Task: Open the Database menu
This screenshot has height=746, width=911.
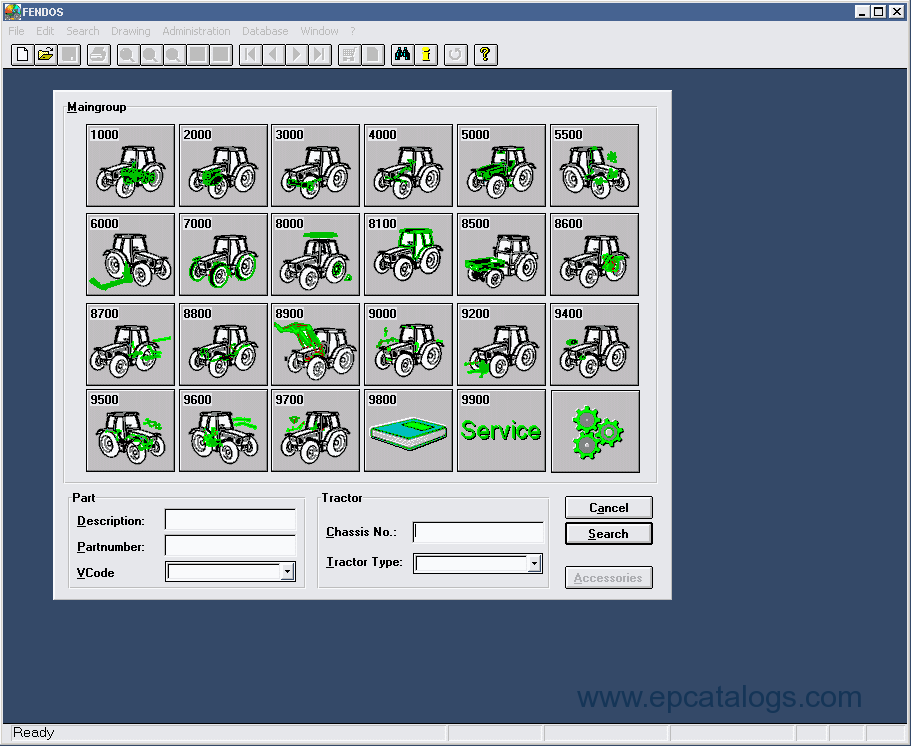Action: tap(265, 31)
